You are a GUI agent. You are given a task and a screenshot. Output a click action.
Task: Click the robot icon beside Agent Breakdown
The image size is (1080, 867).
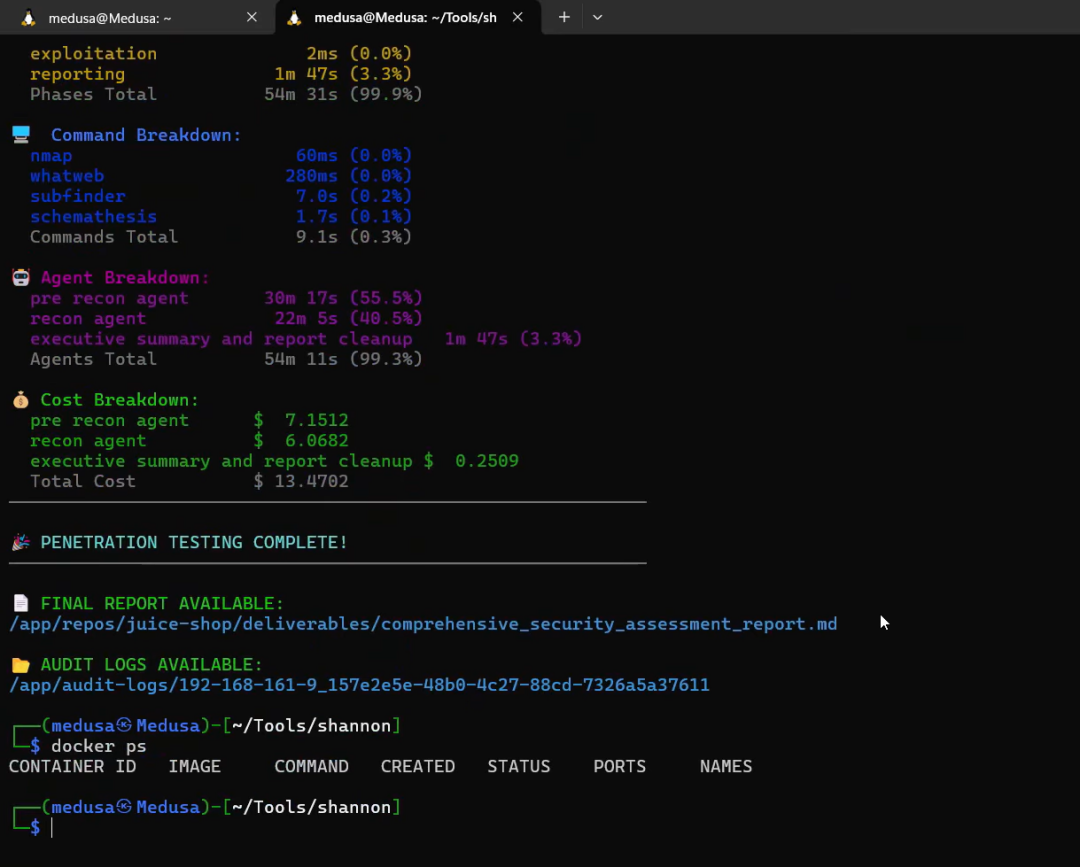[21, 277]
